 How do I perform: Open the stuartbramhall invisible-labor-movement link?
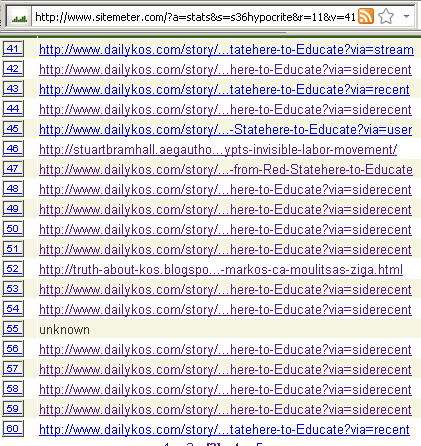coord(218,150)
